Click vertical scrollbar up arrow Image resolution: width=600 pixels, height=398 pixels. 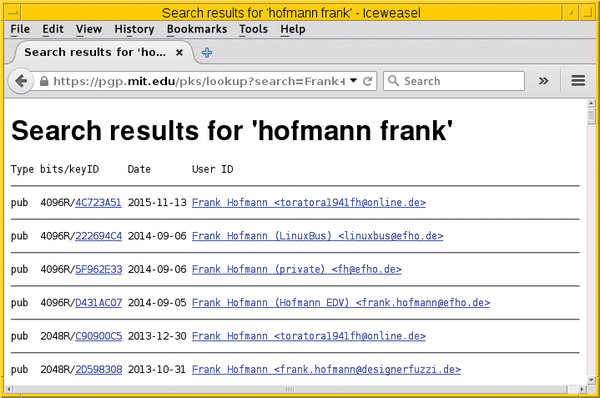pos(591,103)
